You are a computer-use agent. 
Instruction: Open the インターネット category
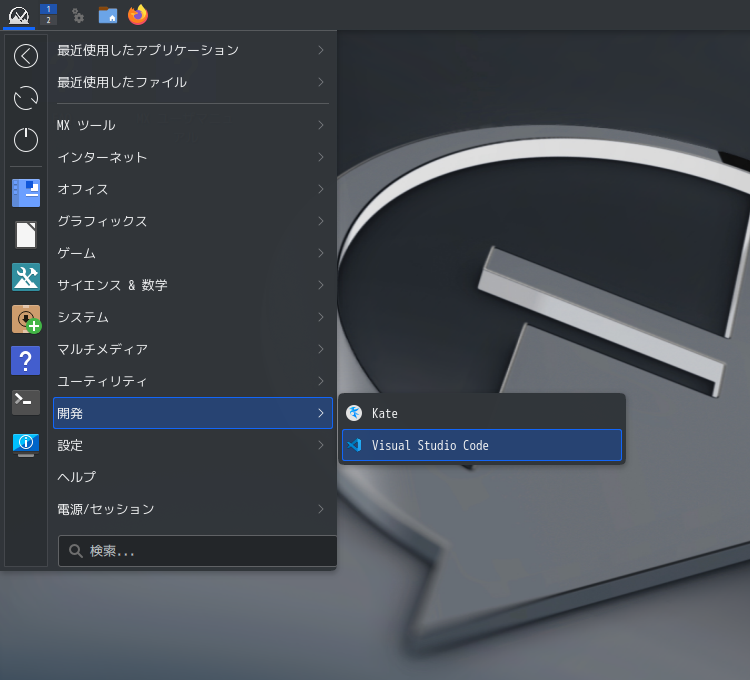(193, 157)
